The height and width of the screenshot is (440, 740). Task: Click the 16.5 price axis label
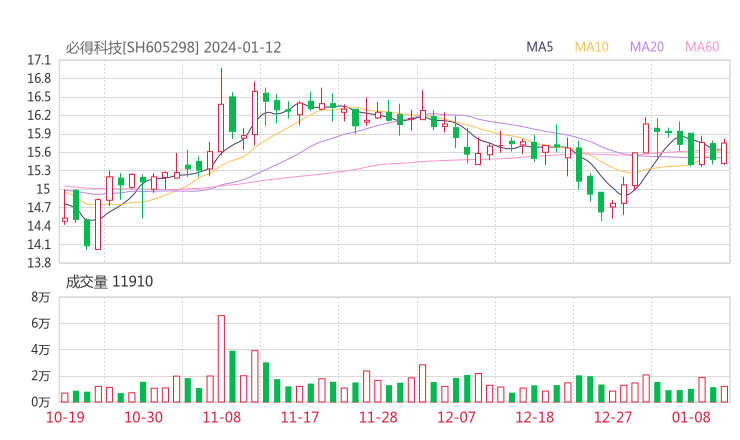39,97
